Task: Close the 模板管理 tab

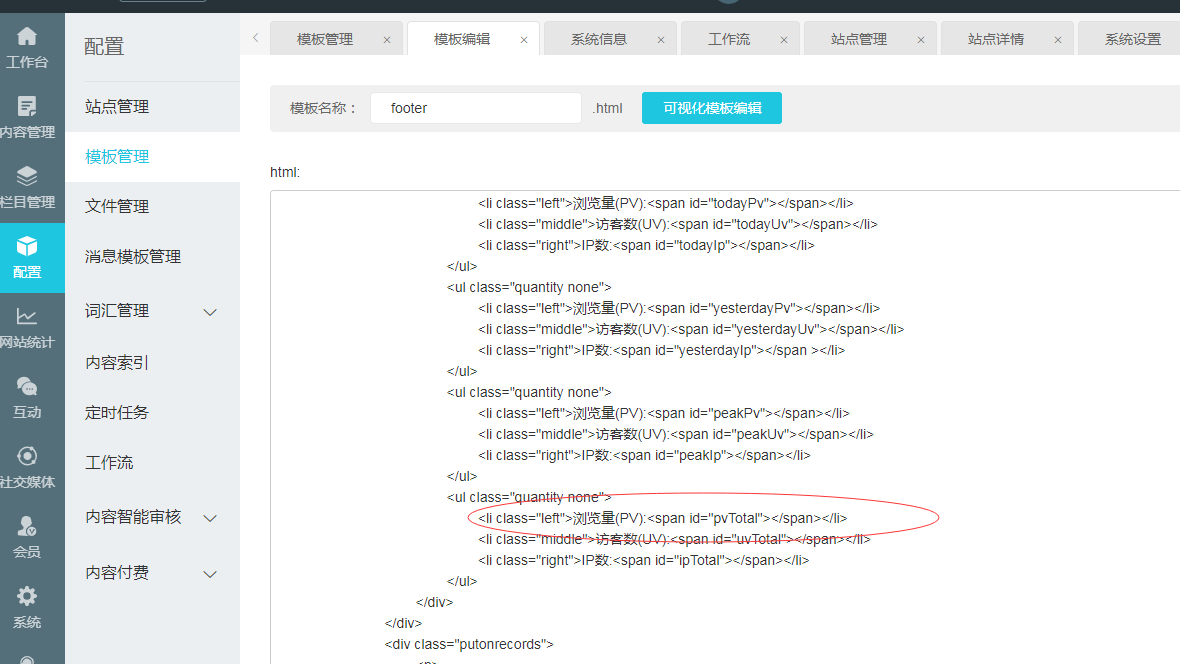Action: (x=387, y=40)
